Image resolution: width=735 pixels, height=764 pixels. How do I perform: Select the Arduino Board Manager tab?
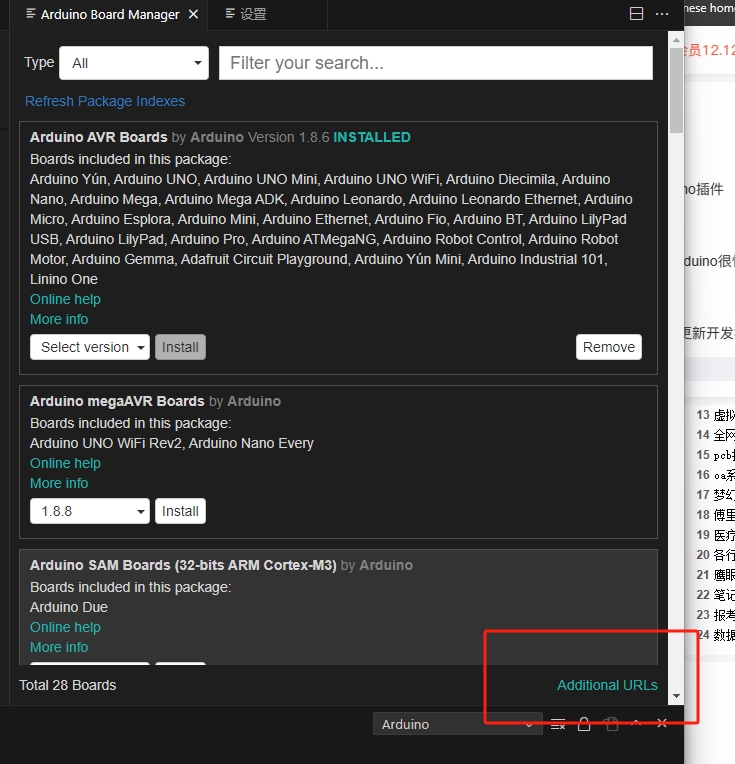(103, 15)
